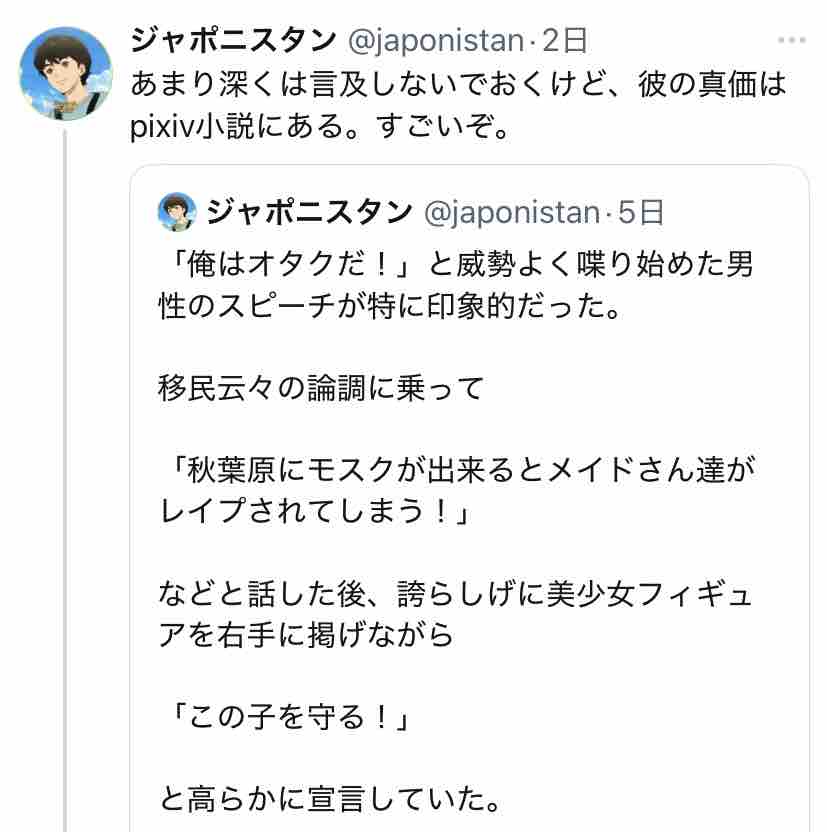The width and height of the screenshot is (827, 832).
Task: Click the quoted line 「この子を守る！」
Action: pos(286,717)
